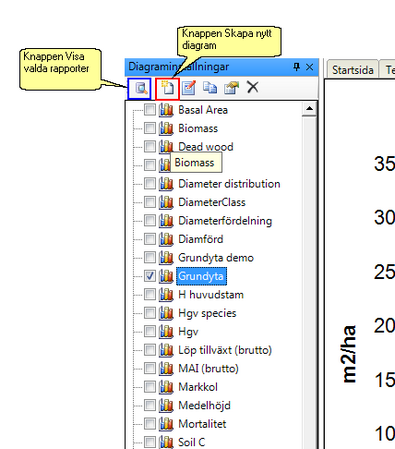Viewport: 395px width, 449px height.
Task: Select the Dead wood diagram label
Action: pos(206,147)
